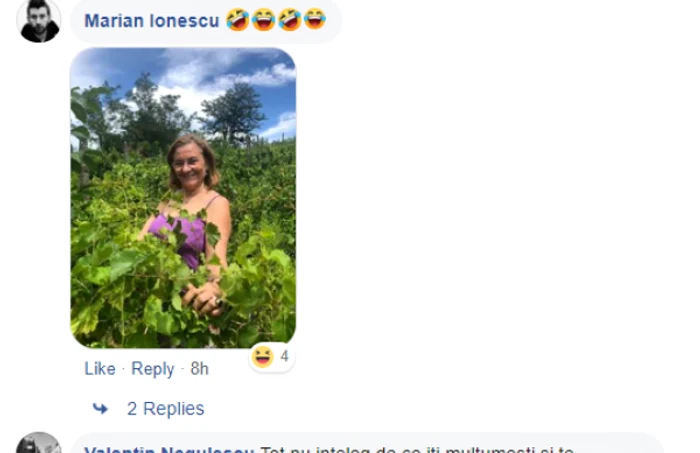Click the curved reply arrow icon
The height and width of the screenshot is (453, 700).
[100, 408]
